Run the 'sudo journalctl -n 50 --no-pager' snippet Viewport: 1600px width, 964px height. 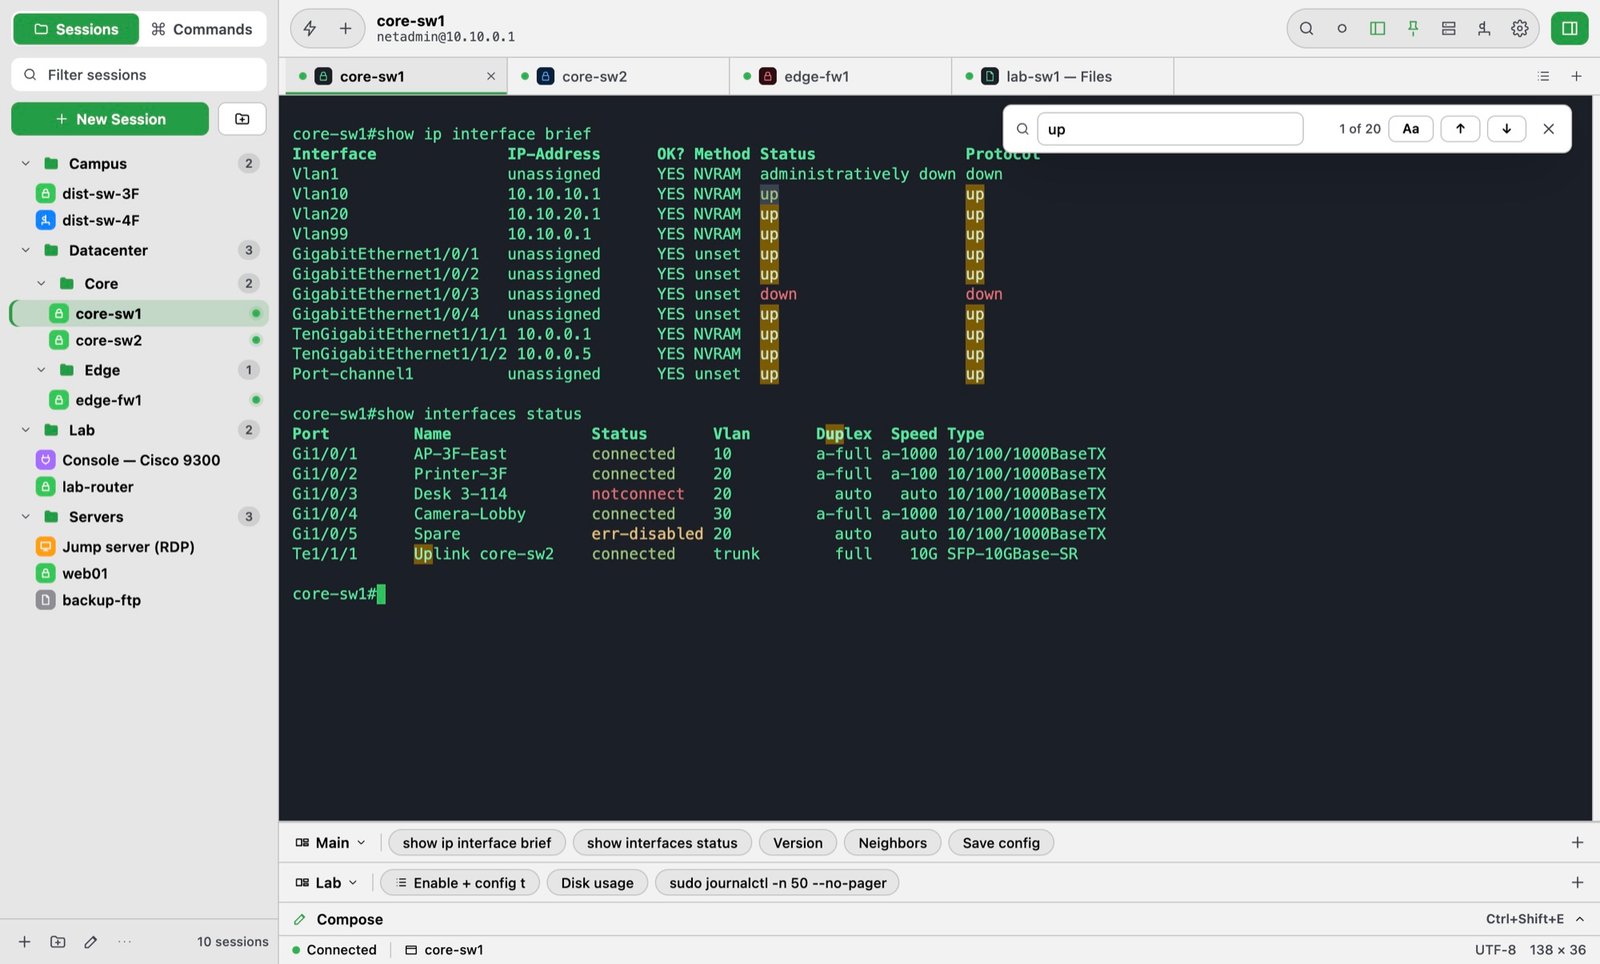click(x=778, y=883)
